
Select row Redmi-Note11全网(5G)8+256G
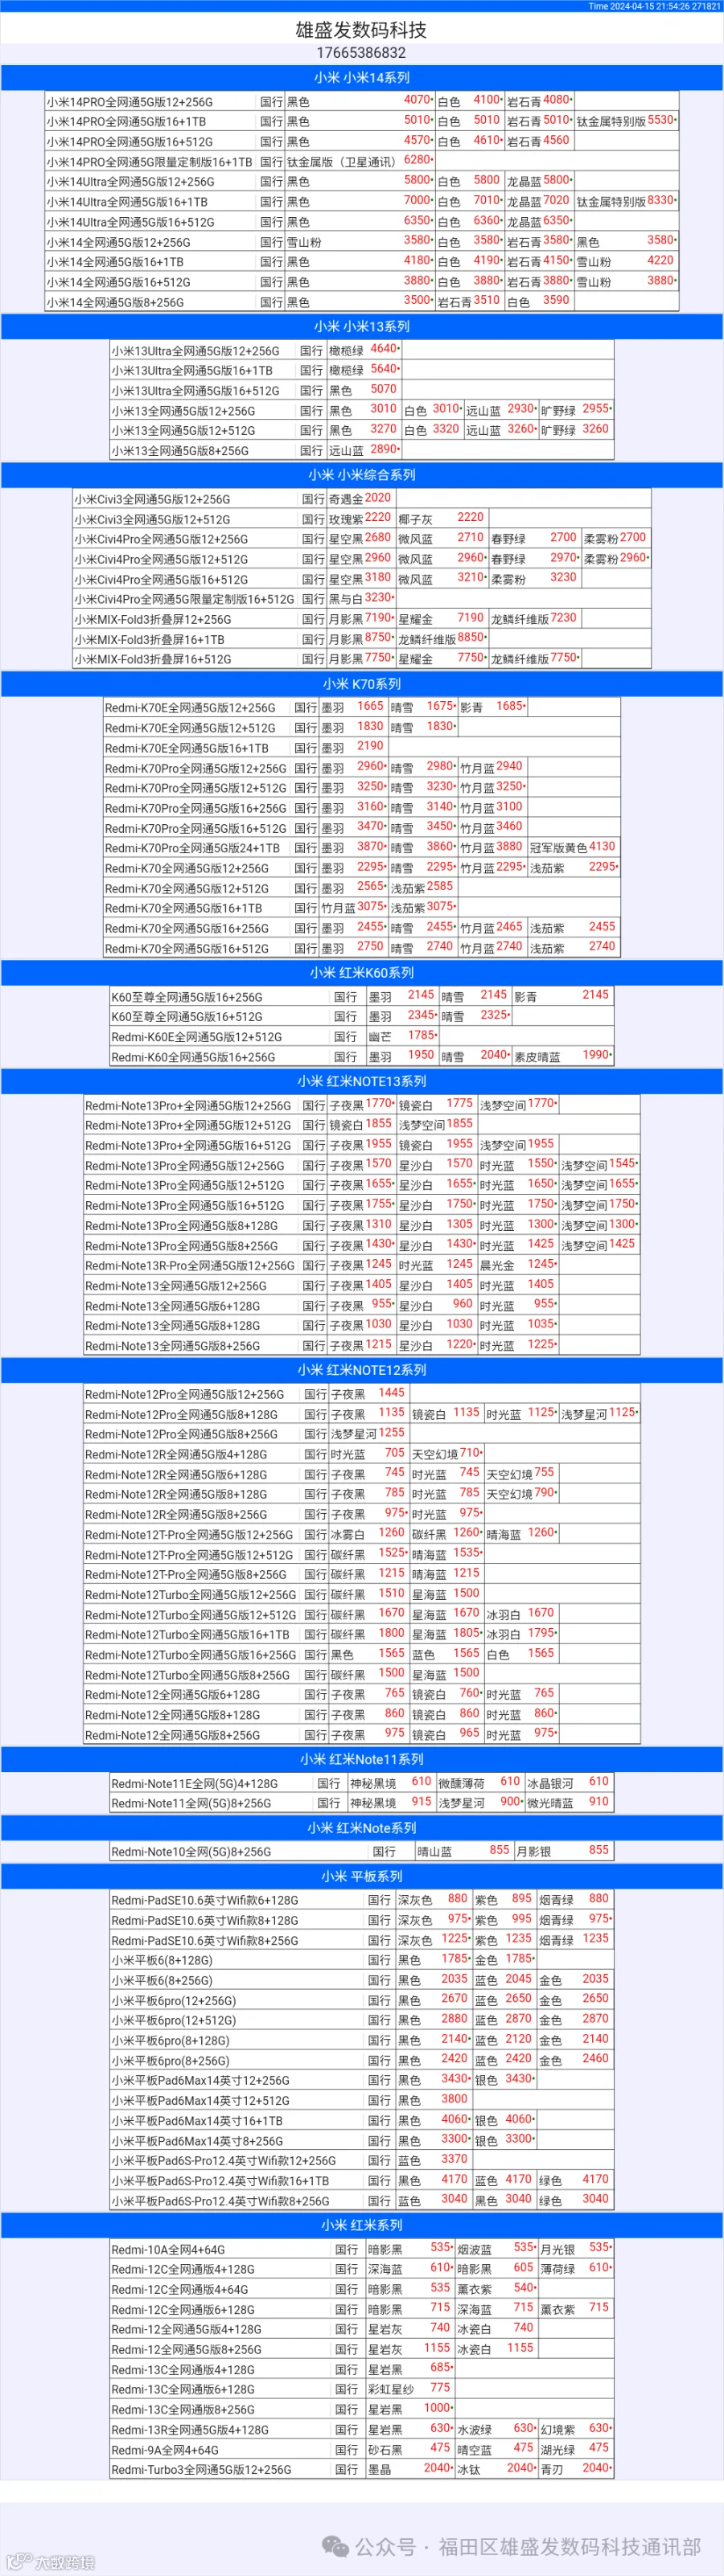pyautogui.click(x=361, y=1803)
